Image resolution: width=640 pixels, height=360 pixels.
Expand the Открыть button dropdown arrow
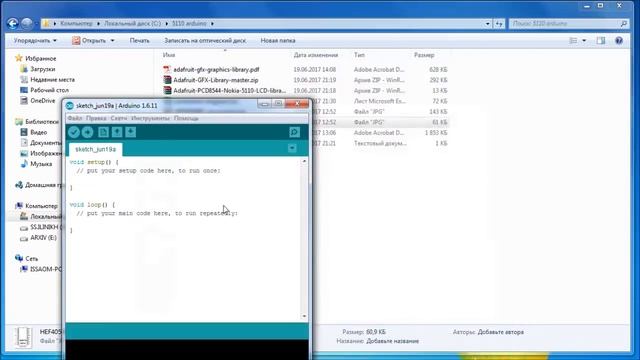coord(113,40)
